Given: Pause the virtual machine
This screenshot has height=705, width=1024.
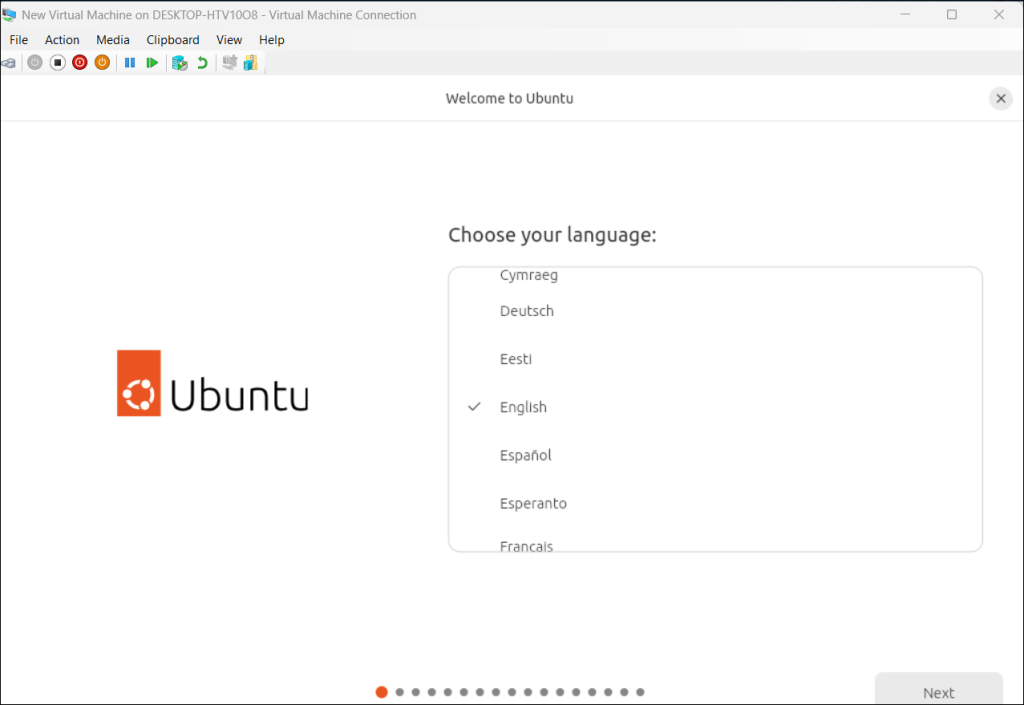Looking at the screenshot, I should coord(130,63).
